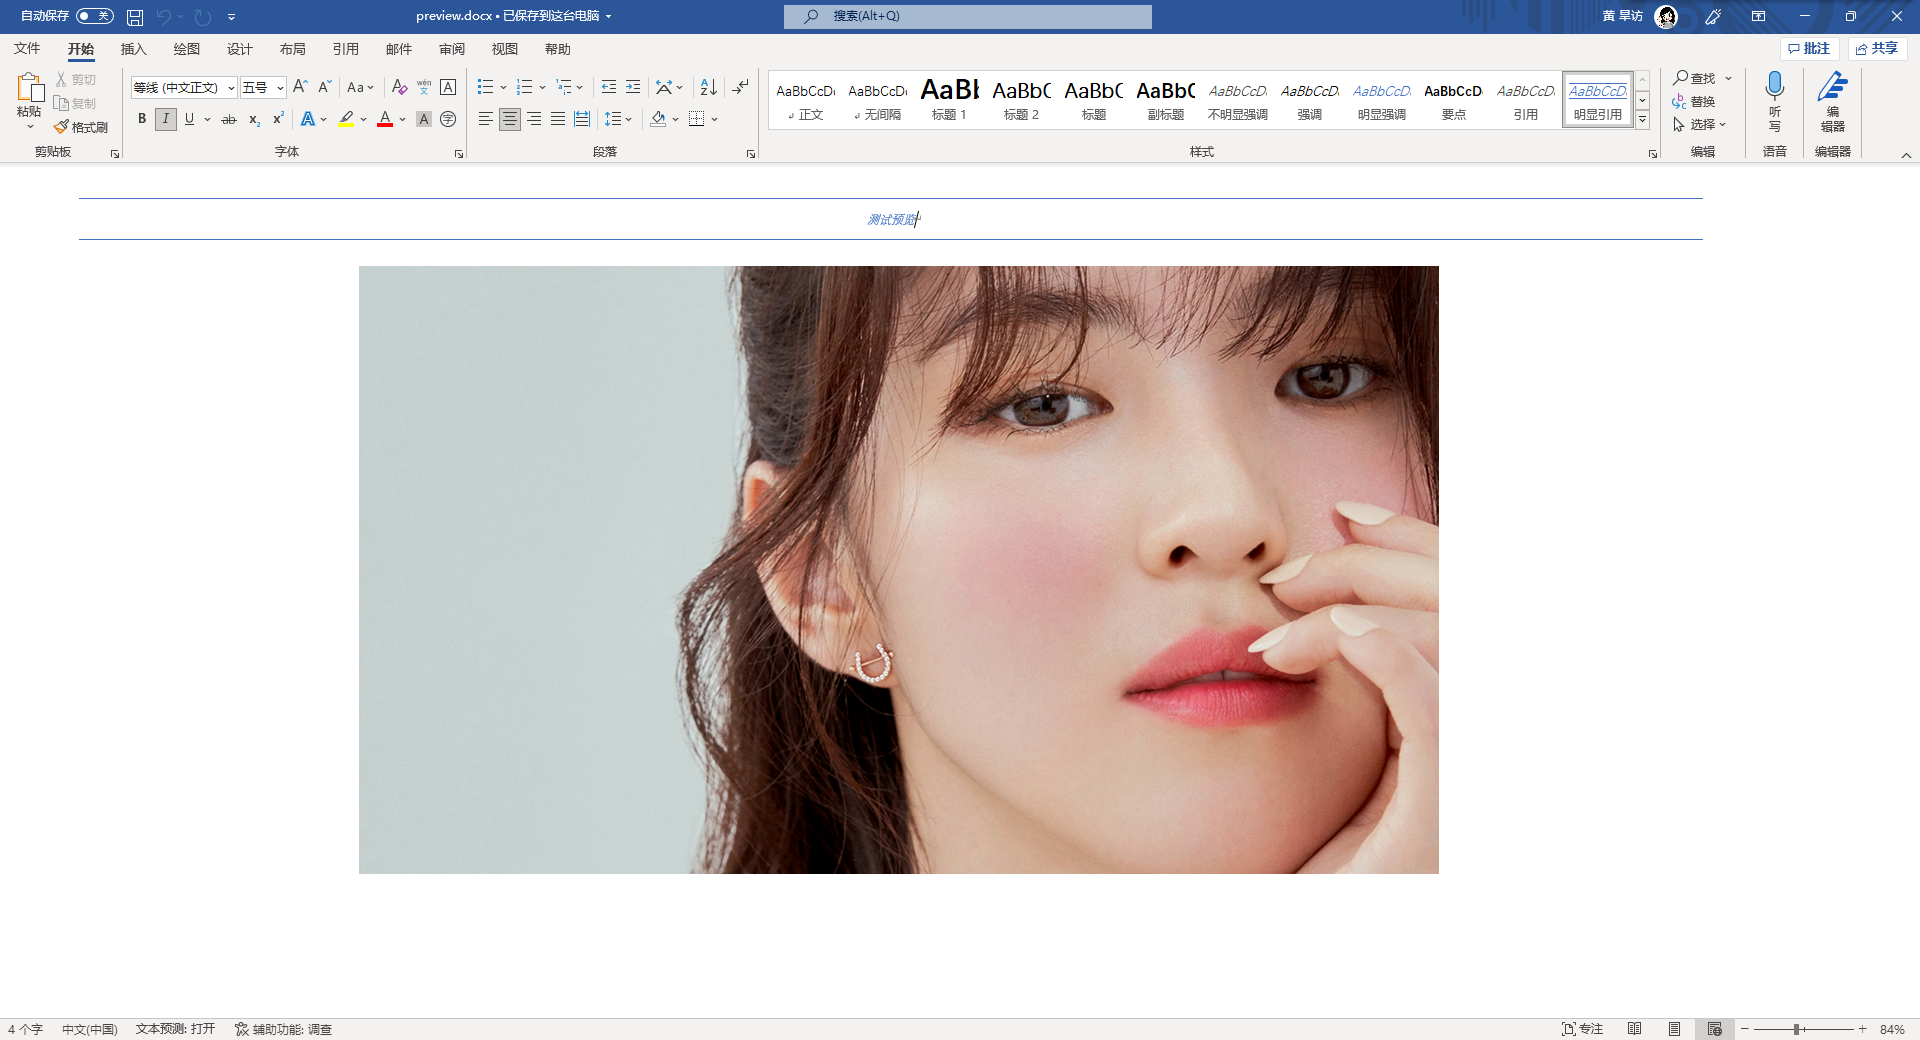
Task: Open the font name dropdown
Action: tap(231, 88)
